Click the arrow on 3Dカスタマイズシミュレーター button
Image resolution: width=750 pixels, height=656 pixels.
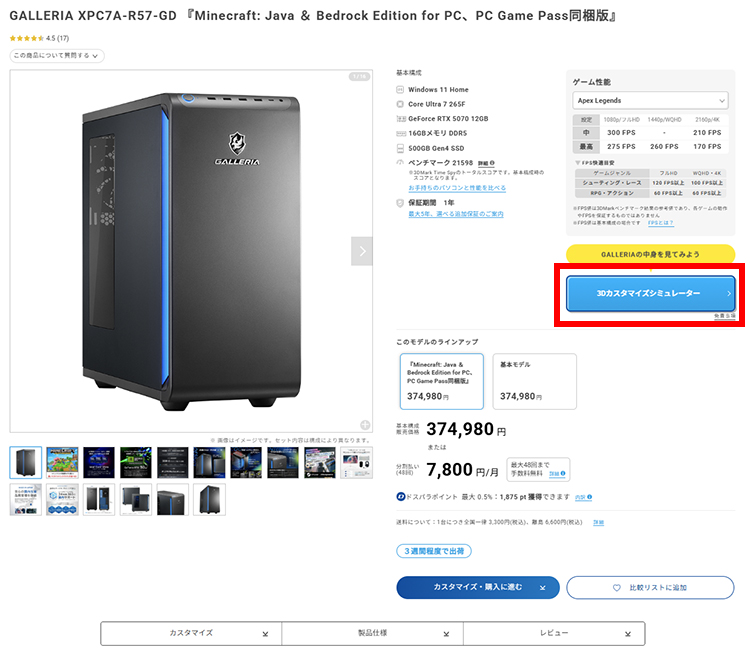coord(728,293)
